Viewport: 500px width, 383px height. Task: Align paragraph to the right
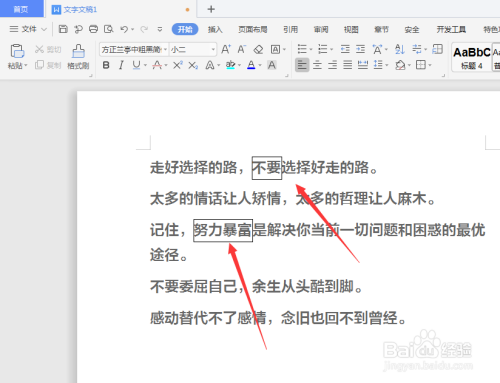pos(332,65)
